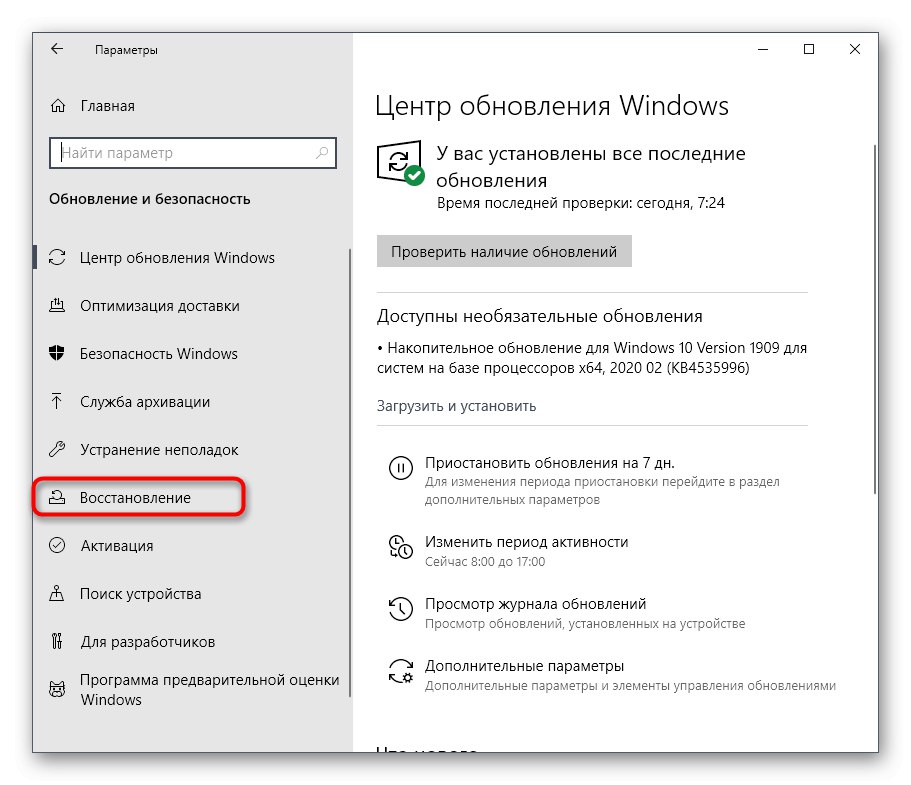The height and width of the screenshot is (785, 911).
Task: Click the update history clock icon
Action: coord(401,609)
